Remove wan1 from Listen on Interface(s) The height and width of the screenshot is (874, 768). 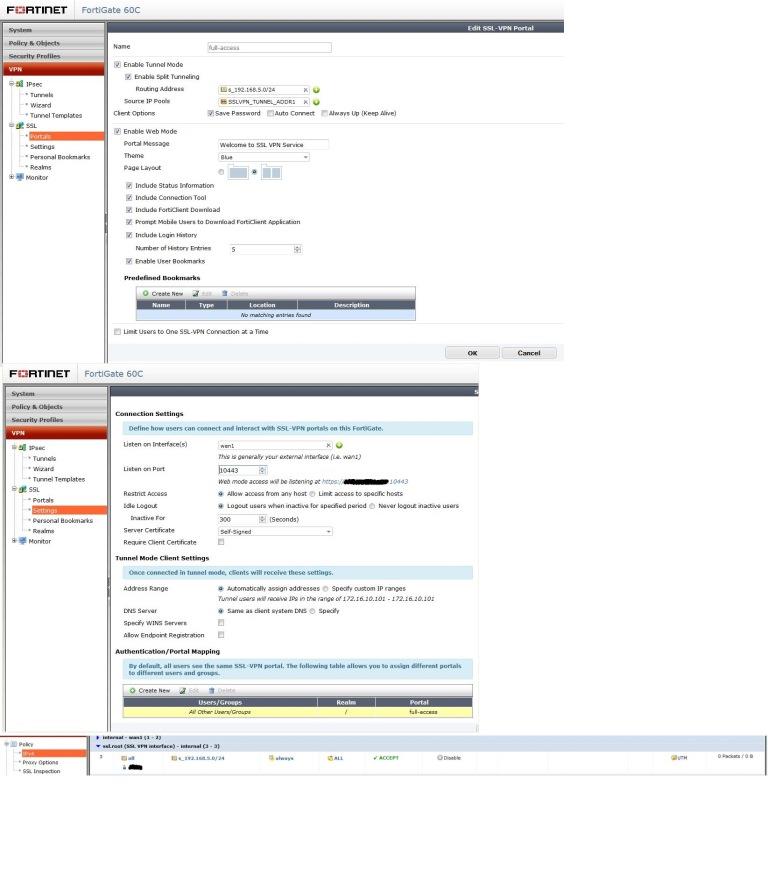click(x=328, y=445)
